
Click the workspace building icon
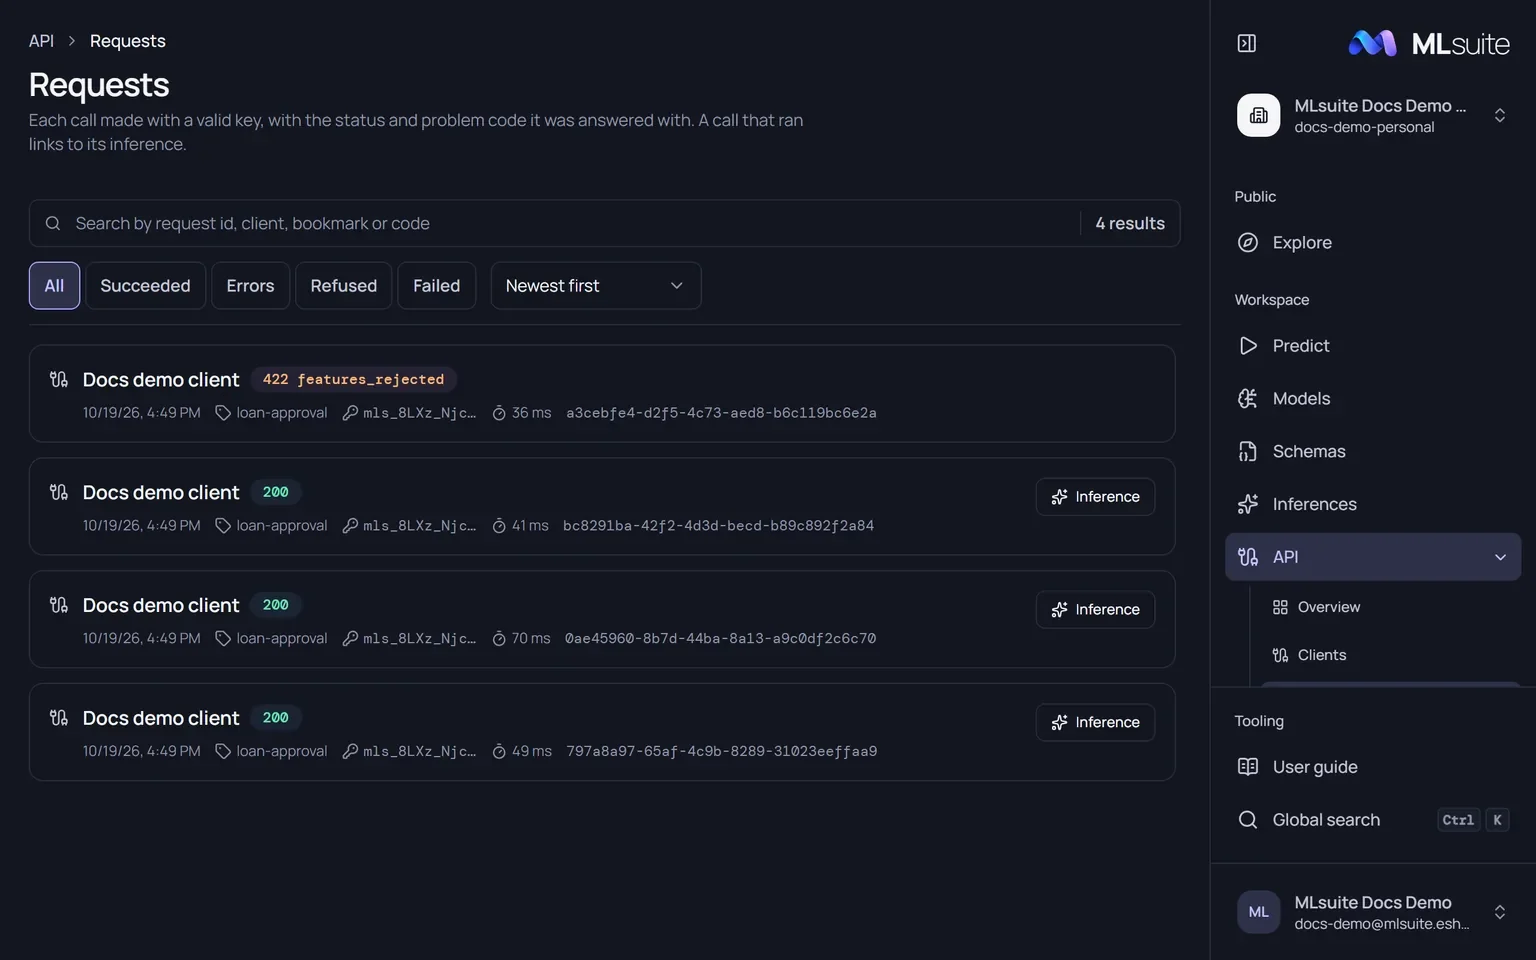coord(1258,115)
